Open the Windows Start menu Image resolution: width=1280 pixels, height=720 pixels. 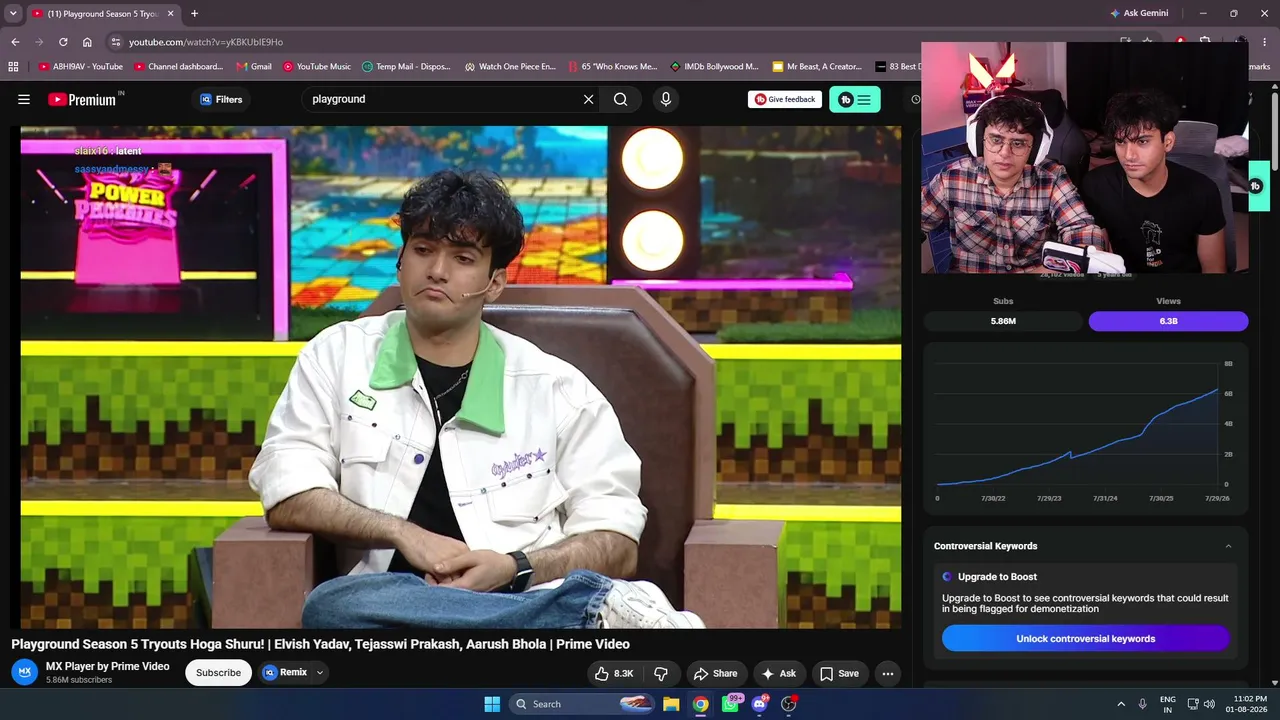click(492, 704)
